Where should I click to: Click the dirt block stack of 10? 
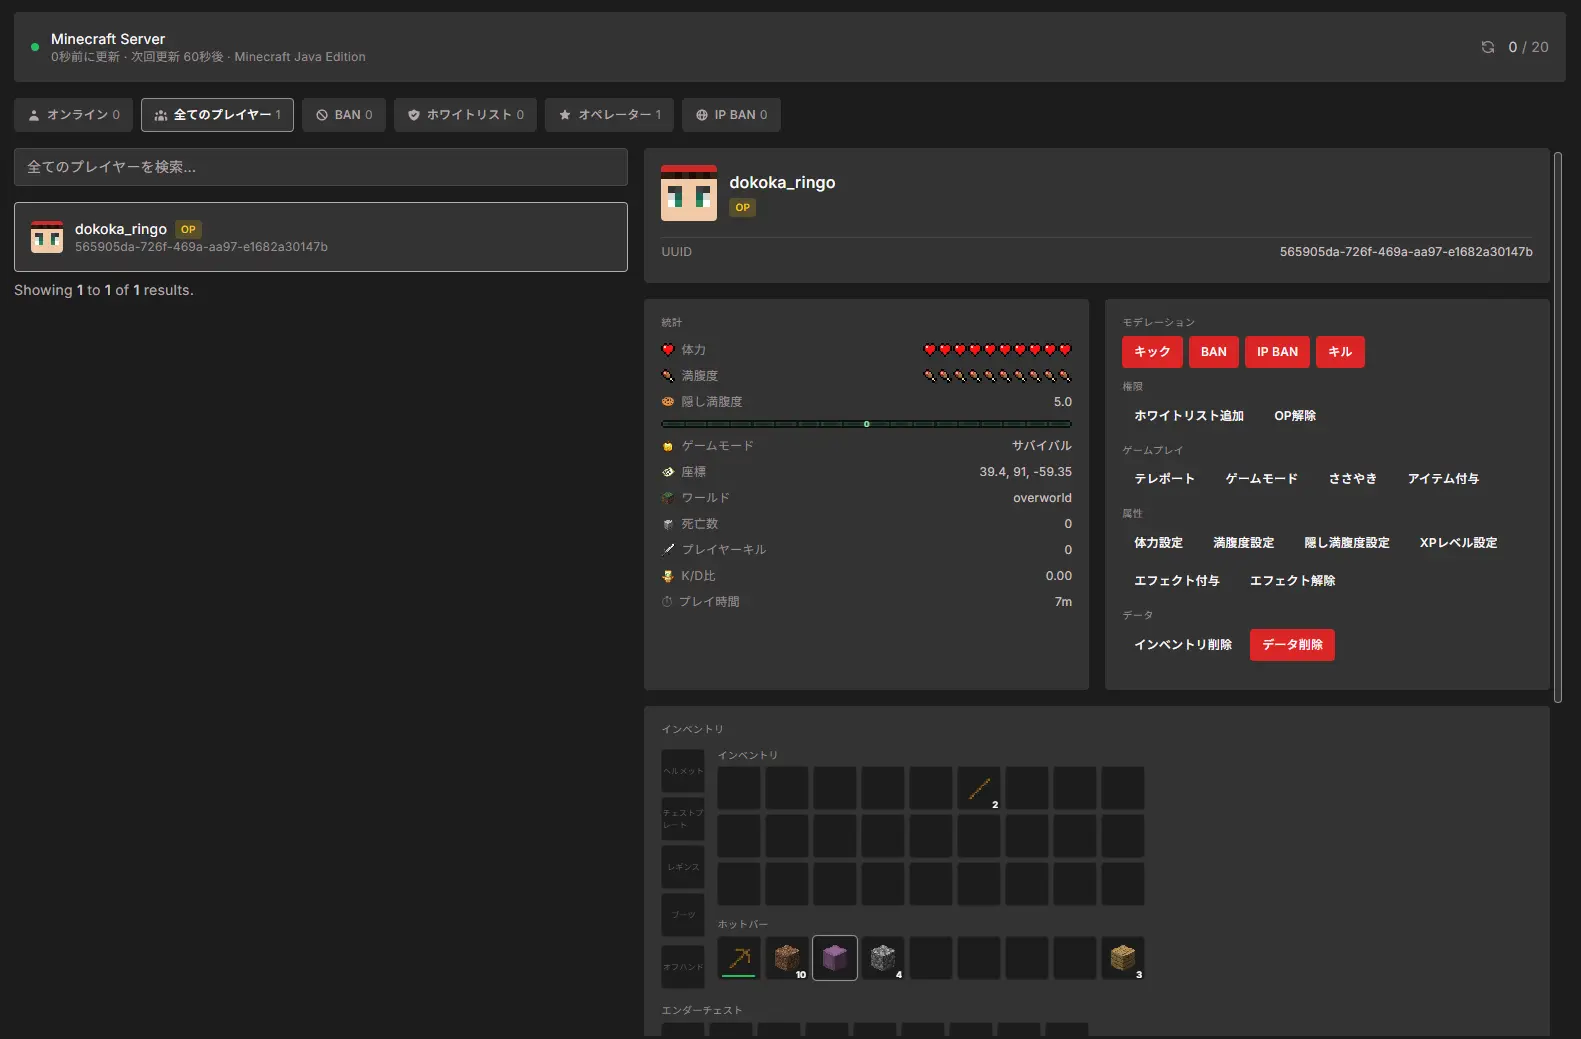787,958
